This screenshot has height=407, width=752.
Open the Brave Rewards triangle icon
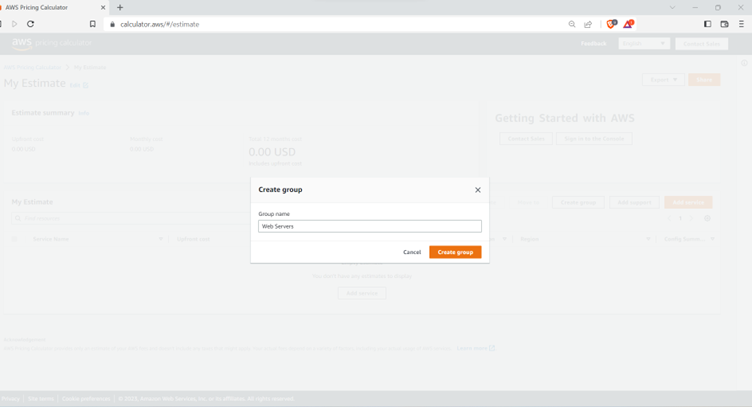[628, 24]
